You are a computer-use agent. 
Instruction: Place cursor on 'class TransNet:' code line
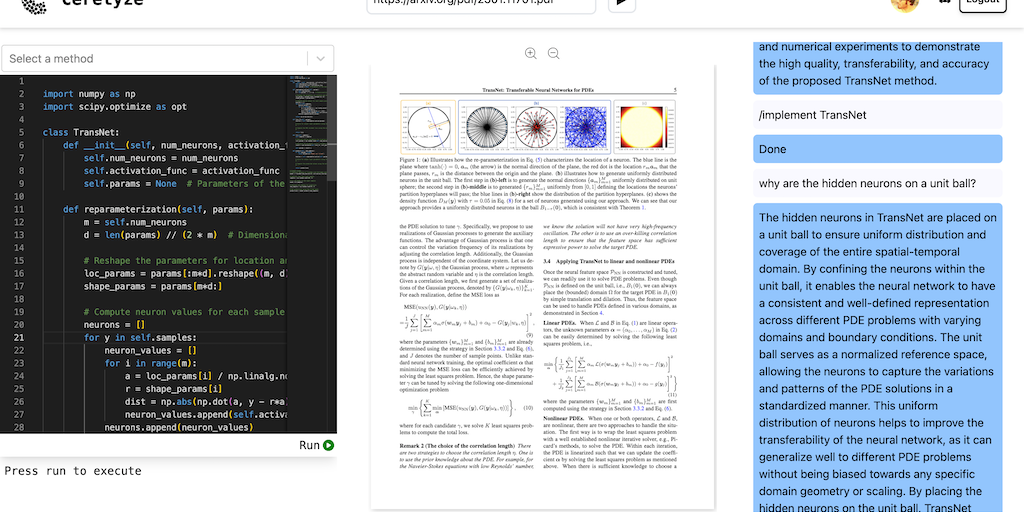pyautogui.click(x=81, y=132)
